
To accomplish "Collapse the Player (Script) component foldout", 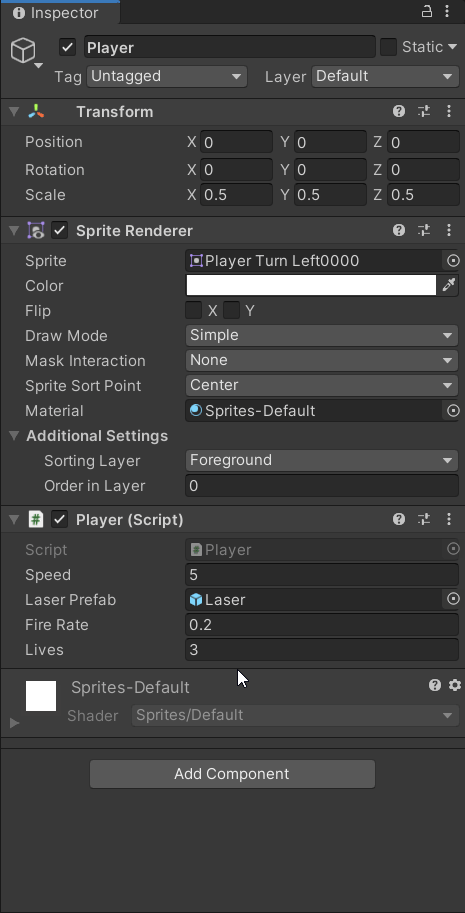I will pos(14,519).
